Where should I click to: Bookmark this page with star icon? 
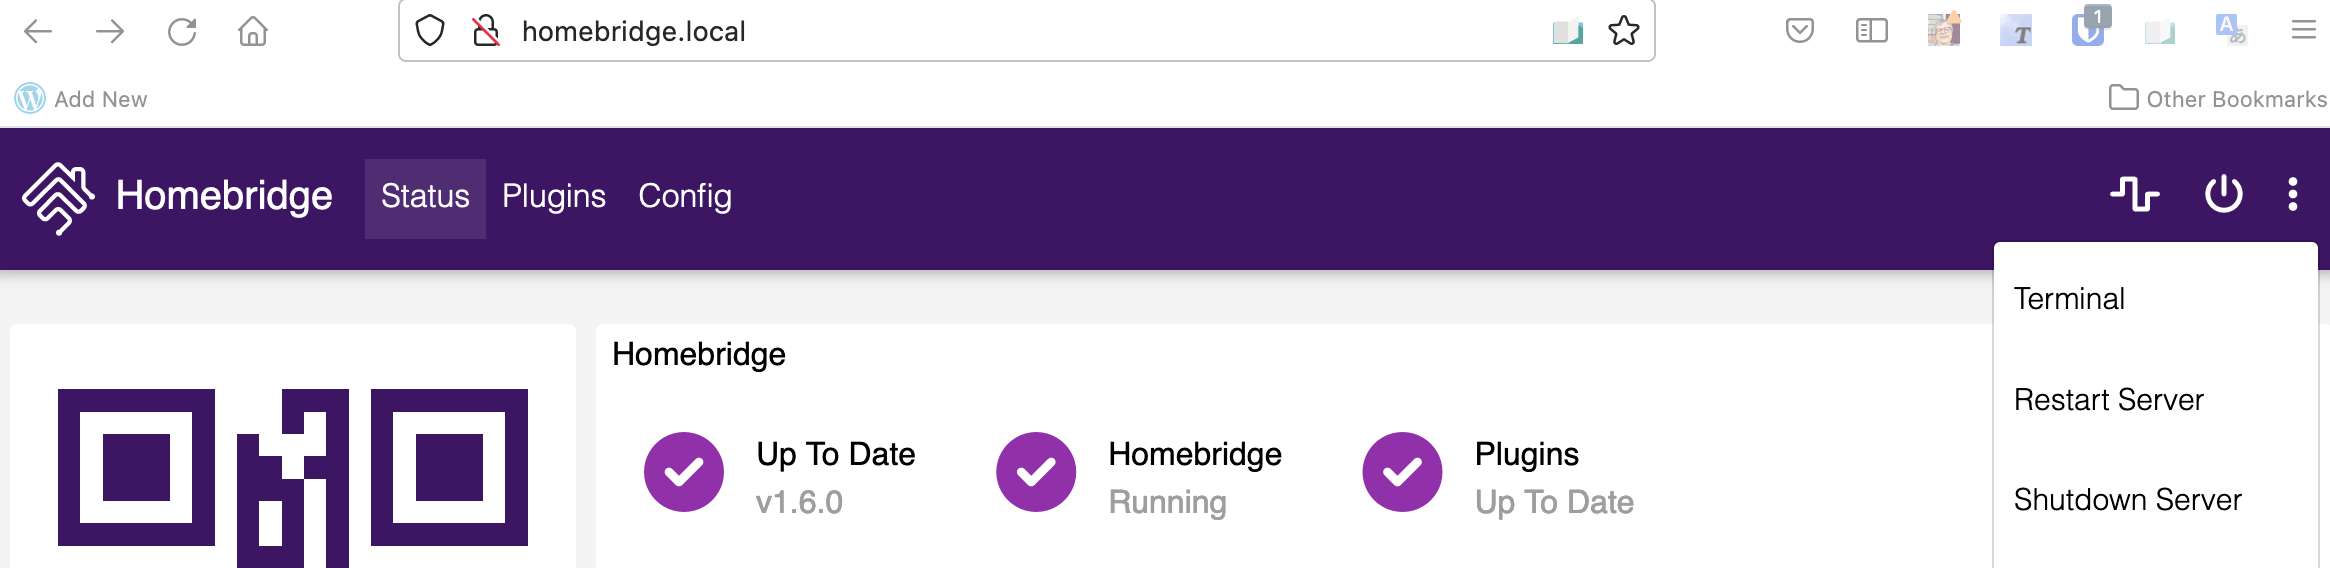coord(1623,31)
